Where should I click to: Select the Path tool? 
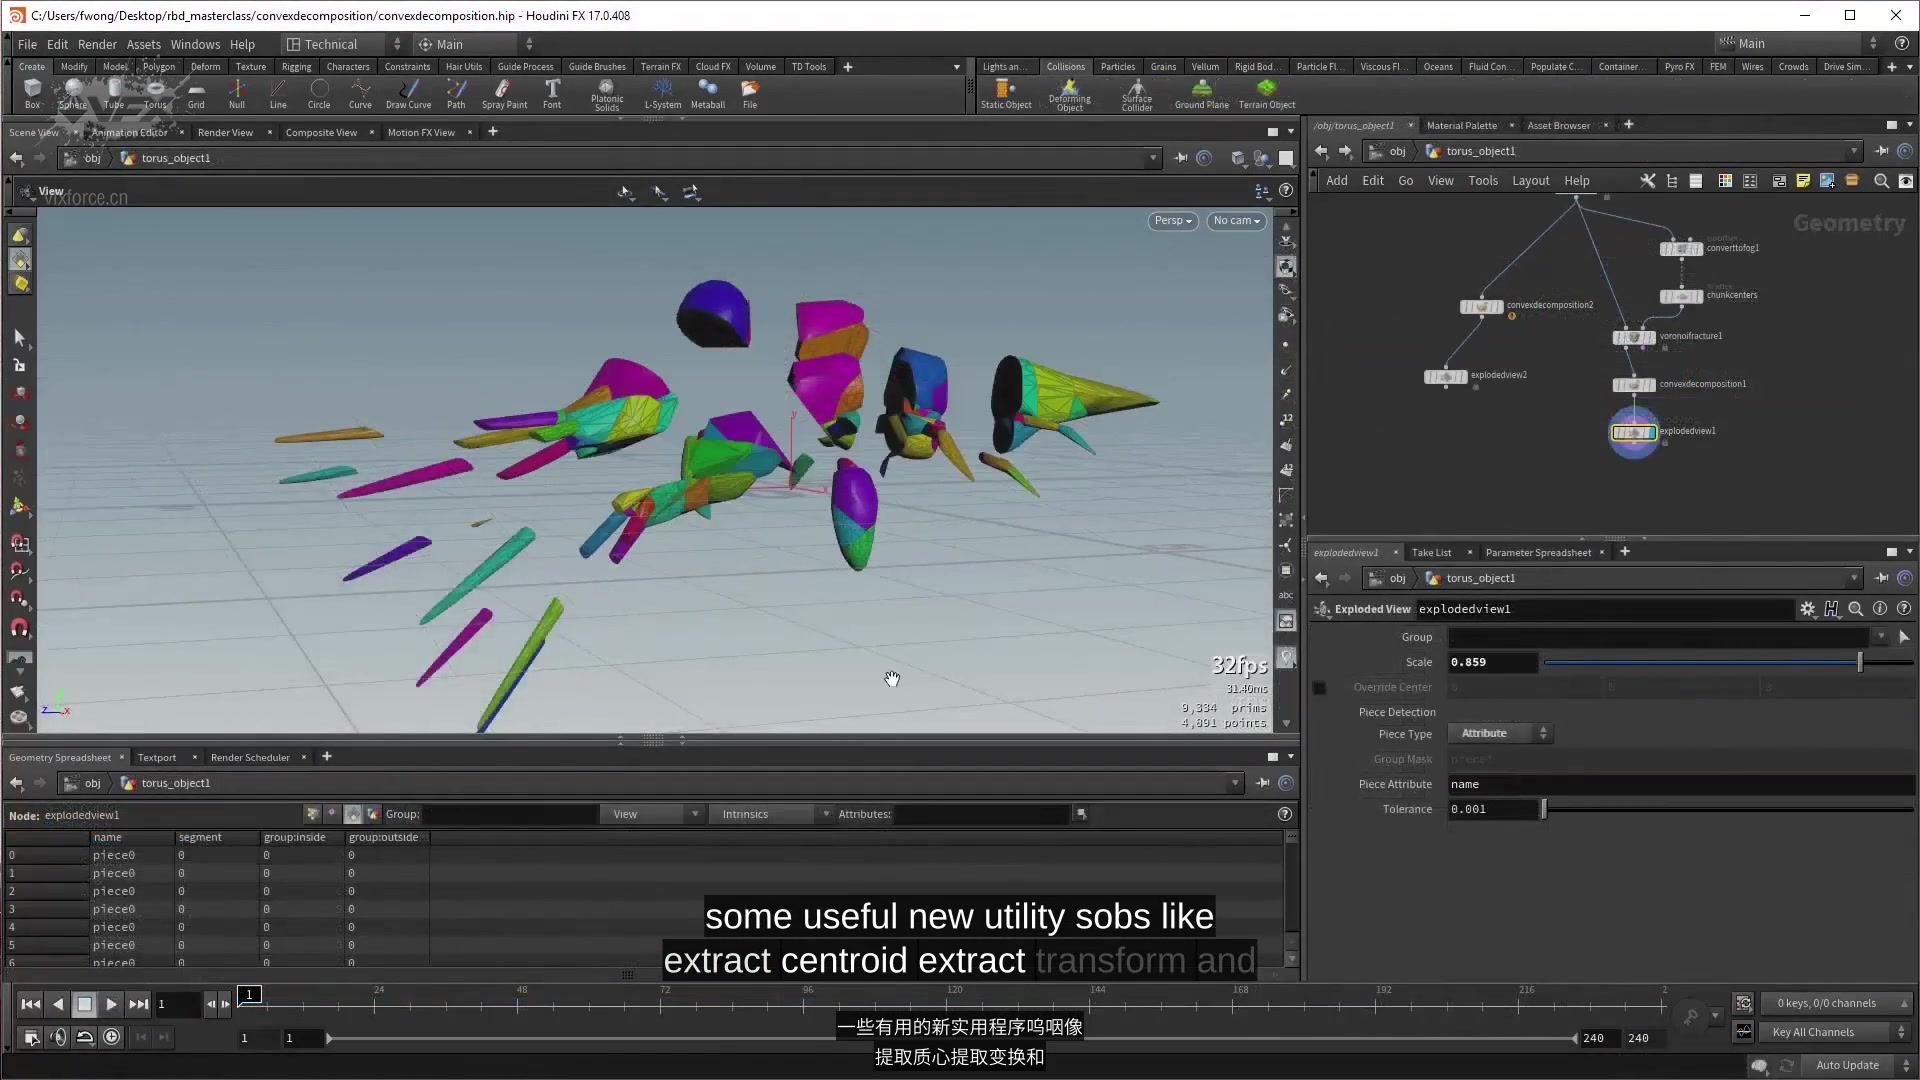click(454, 94)
